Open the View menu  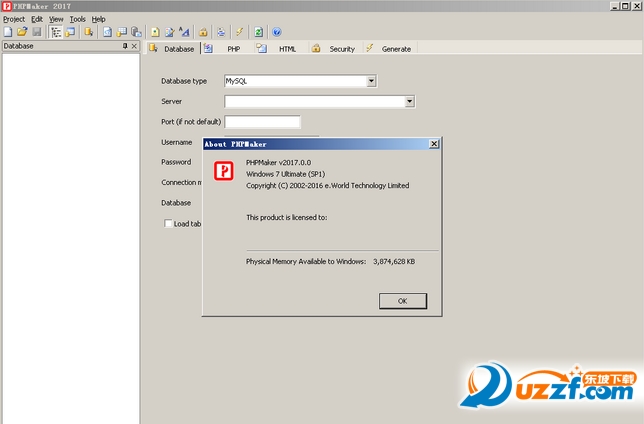[56, 19]
